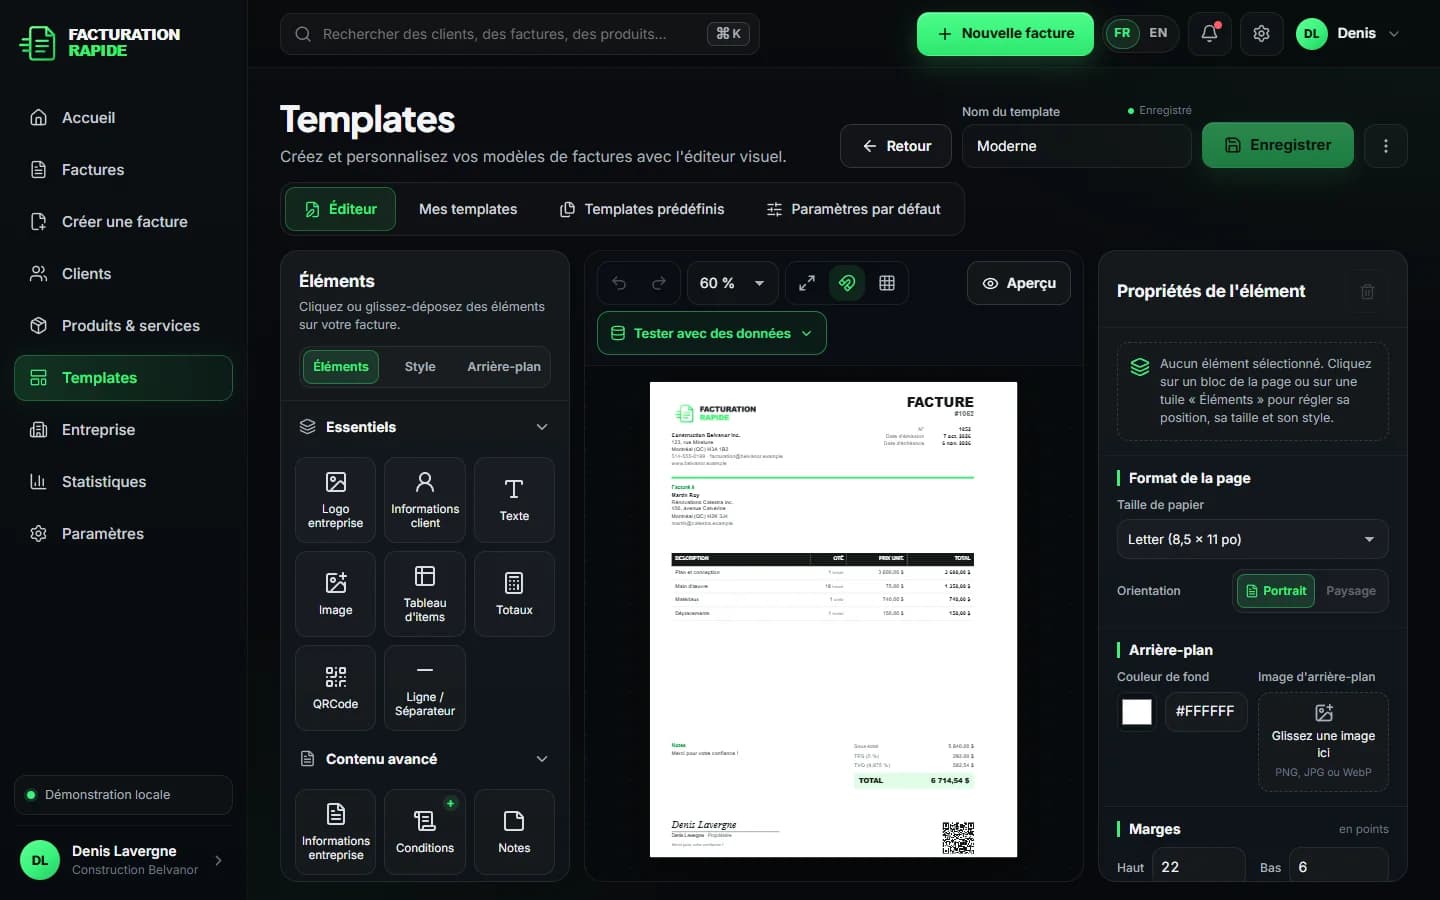Add the Logo entreprise element
The image size is (1440, 900).
[x=336, y=499]
